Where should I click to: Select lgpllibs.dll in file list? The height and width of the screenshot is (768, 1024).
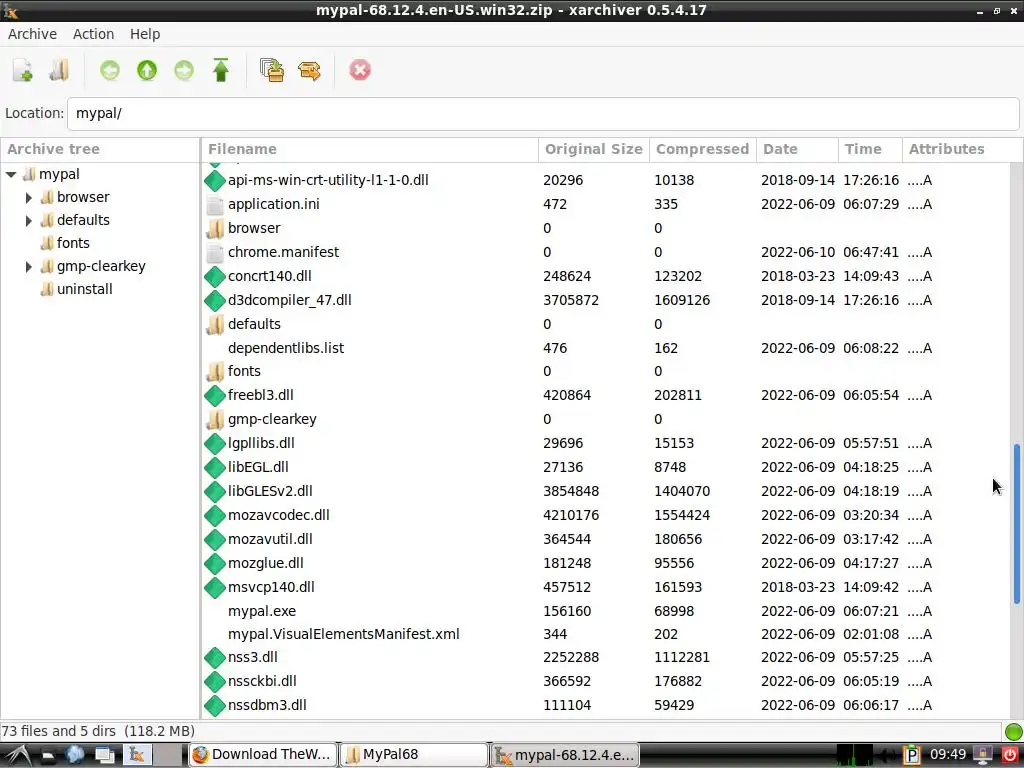261,443
